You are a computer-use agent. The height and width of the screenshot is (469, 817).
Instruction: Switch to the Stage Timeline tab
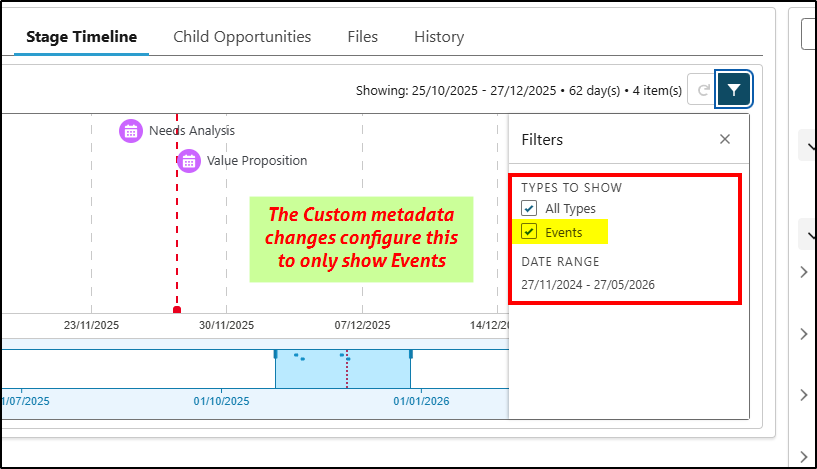coord(81,37)
